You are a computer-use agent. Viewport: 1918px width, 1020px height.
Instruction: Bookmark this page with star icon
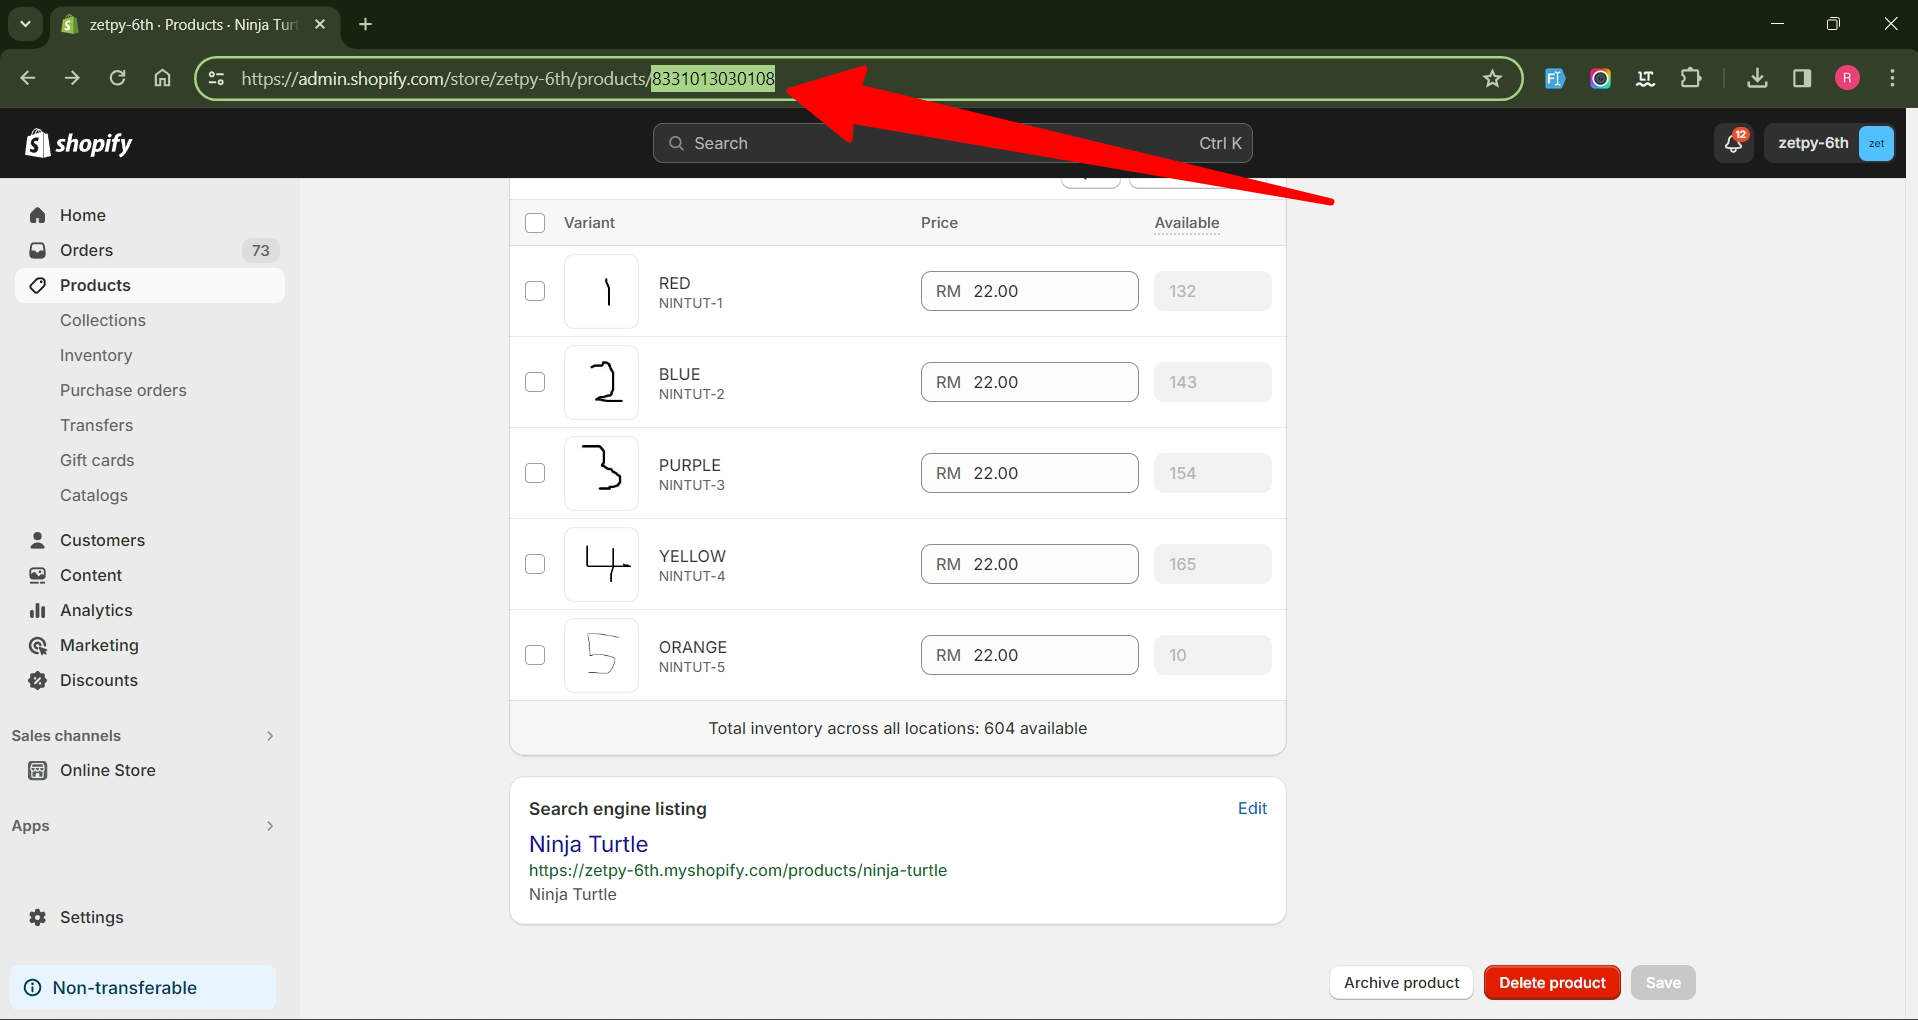coord(1492,78)
